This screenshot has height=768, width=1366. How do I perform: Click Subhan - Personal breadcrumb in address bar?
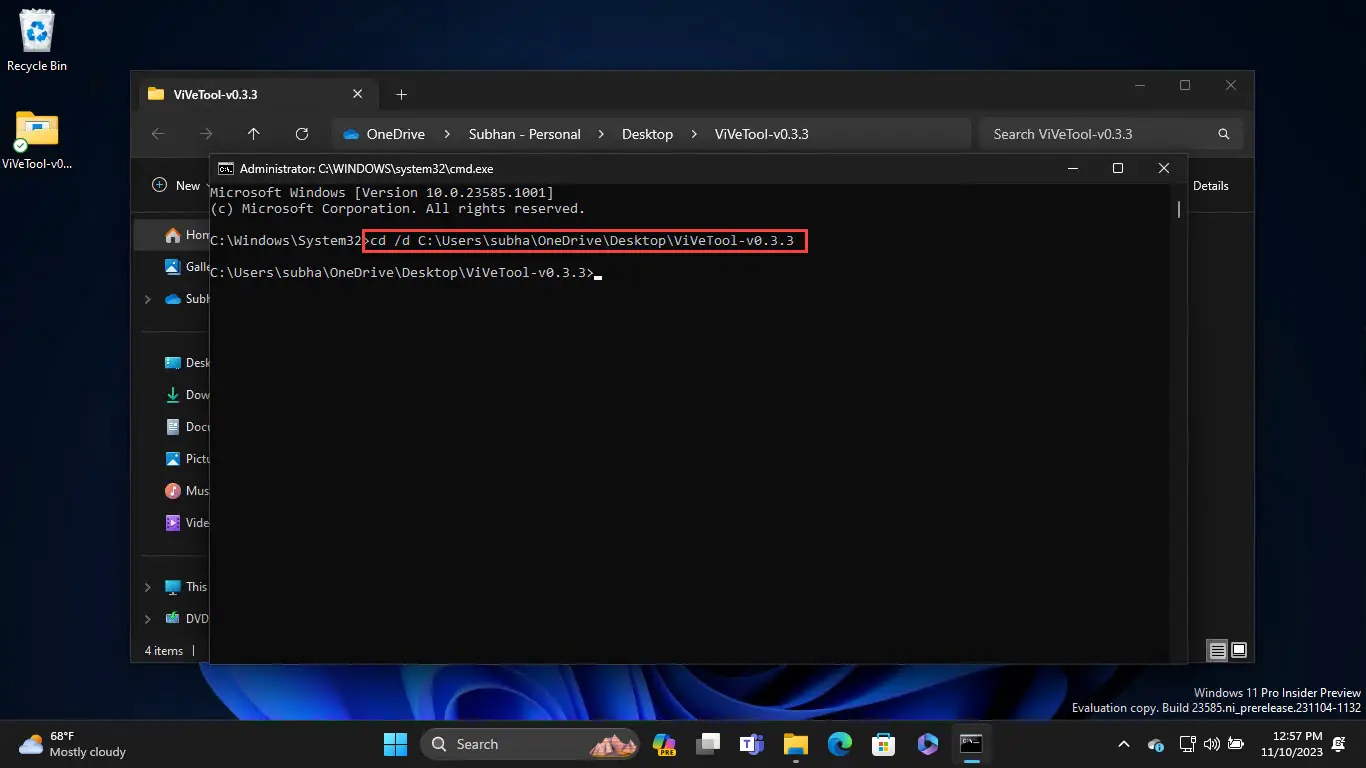click(x=524, y=134)
